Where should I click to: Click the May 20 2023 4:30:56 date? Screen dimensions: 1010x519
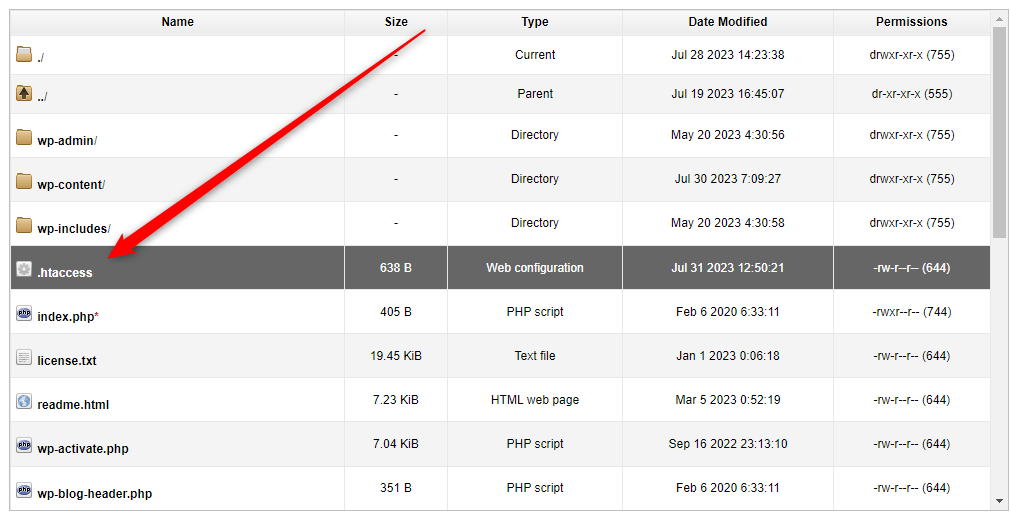coord(727,135)
